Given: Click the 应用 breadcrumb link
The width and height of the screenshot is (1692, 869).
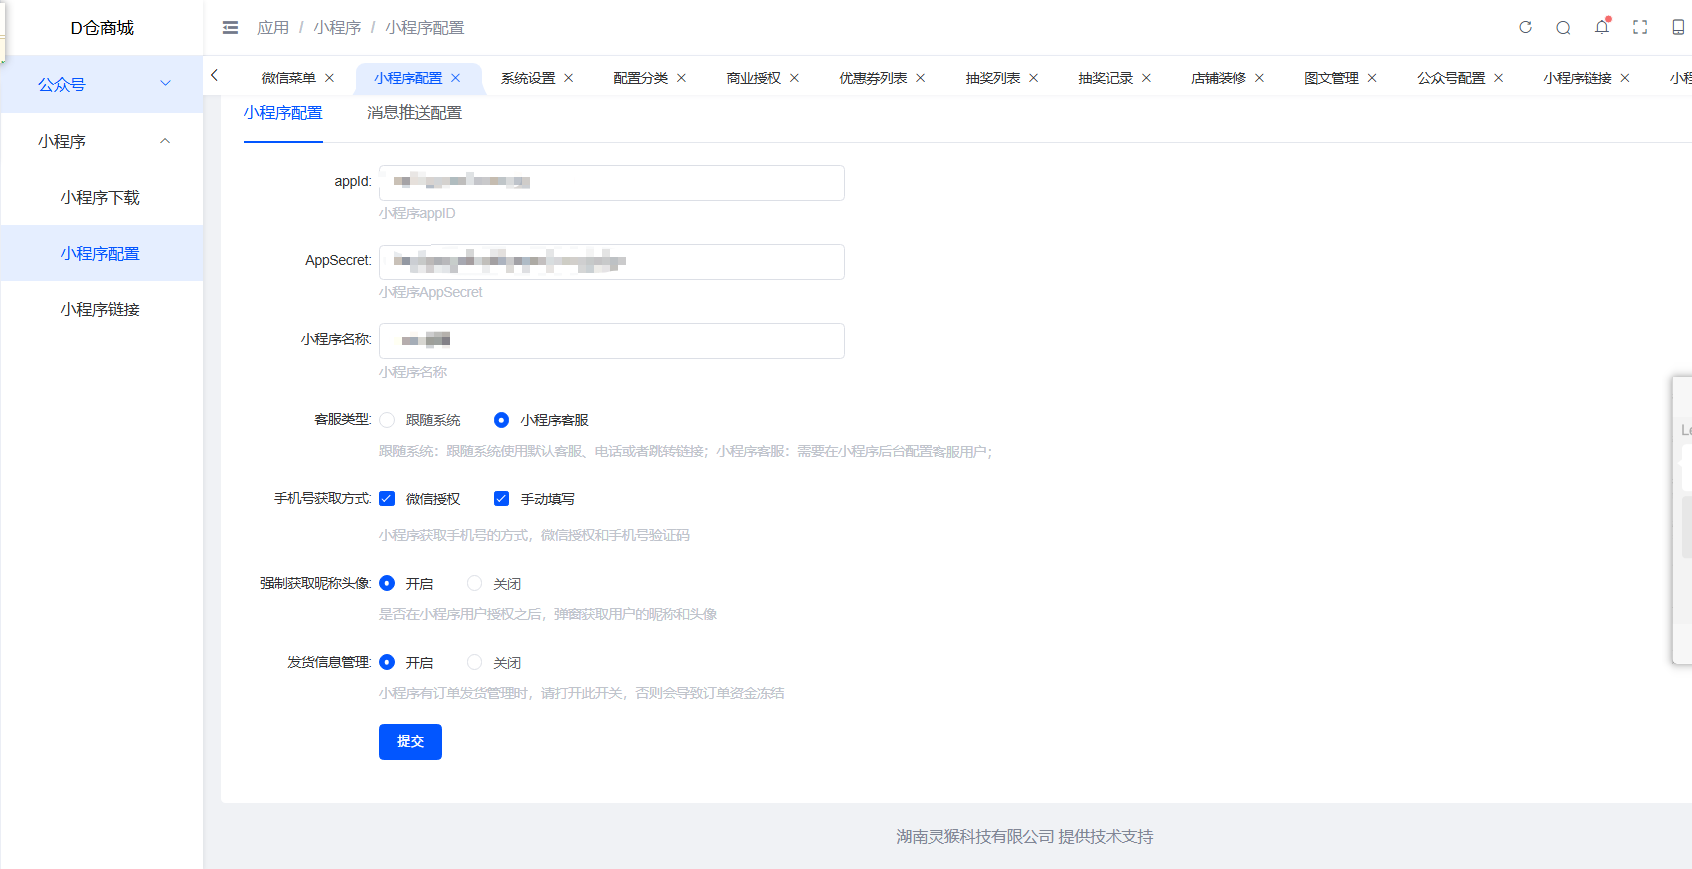Looking at the screenshot, I should 272,28.
